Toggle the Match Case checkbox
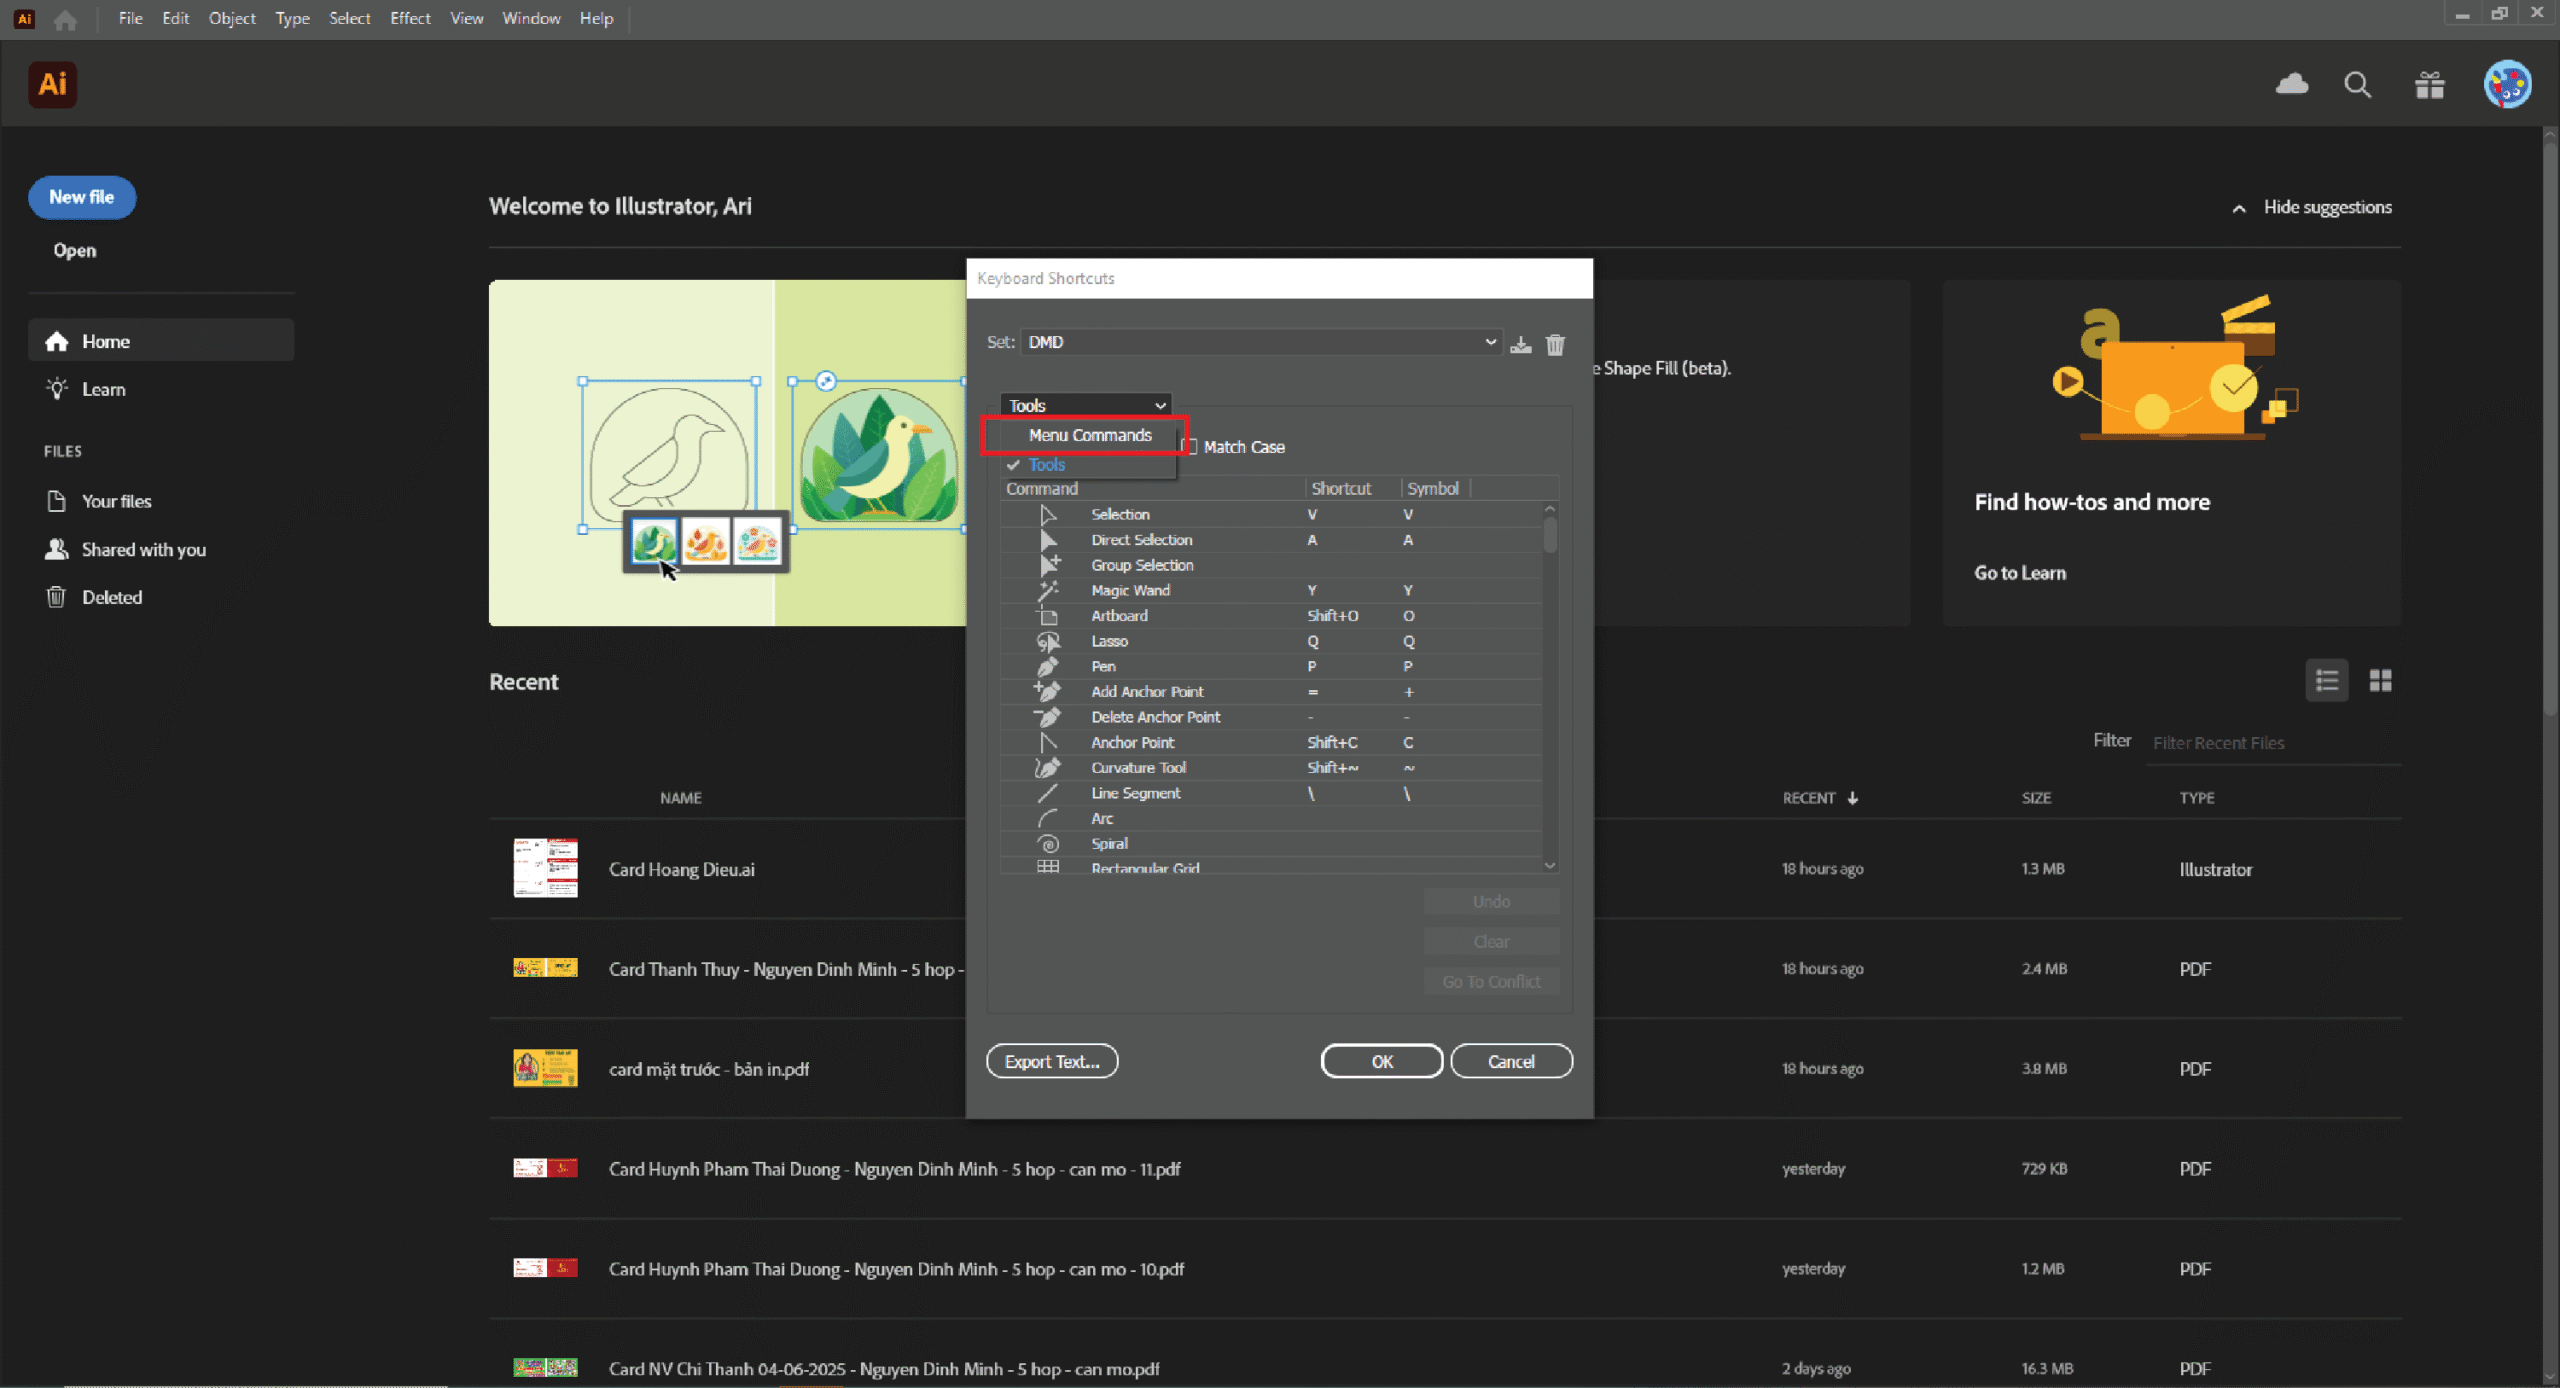Viewport: 2560px width, 1388px height. [x=1190, y=446]
